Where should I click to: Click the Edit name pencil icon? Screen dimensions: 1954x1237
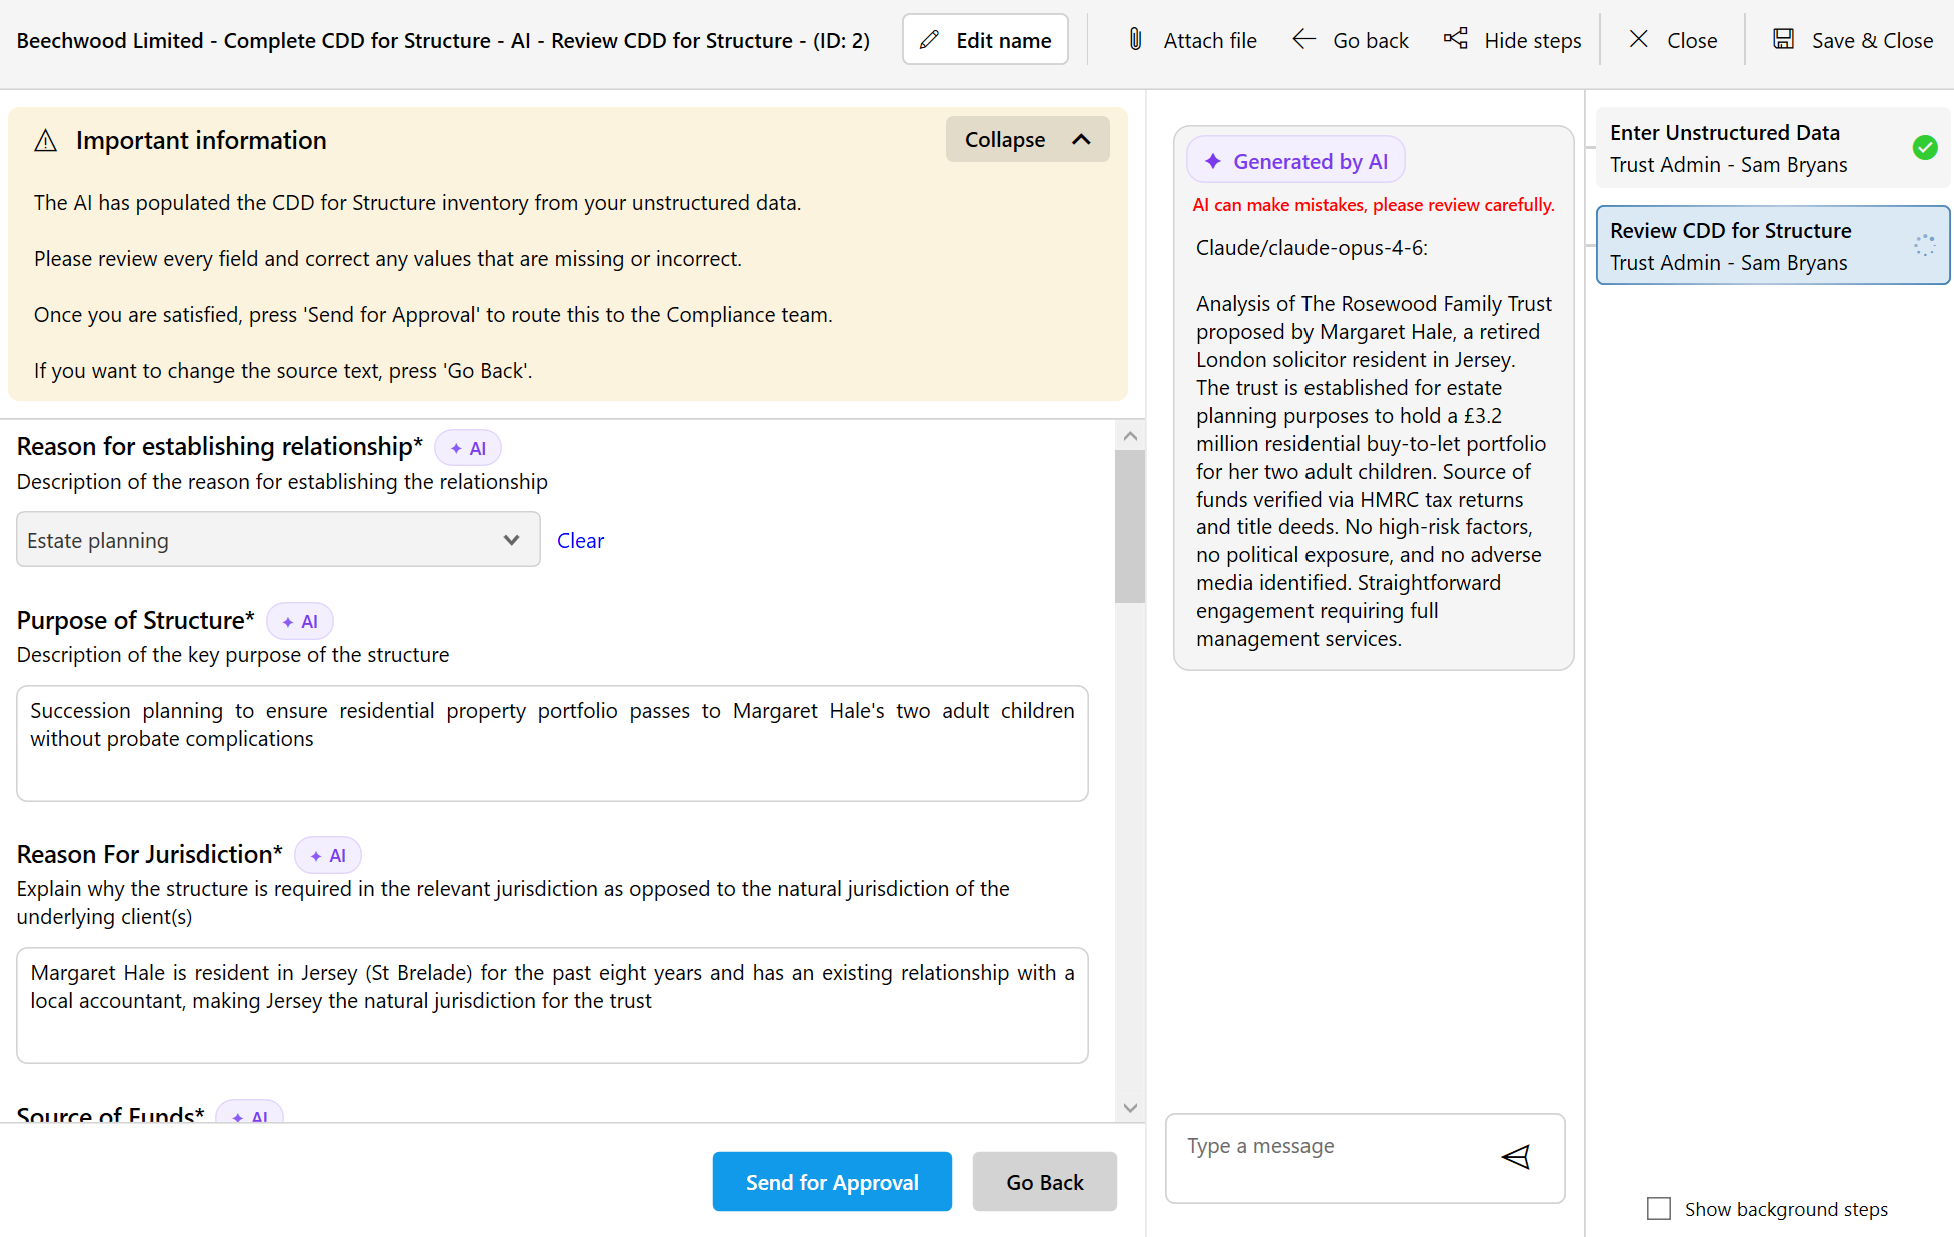(x=929, y=39)
